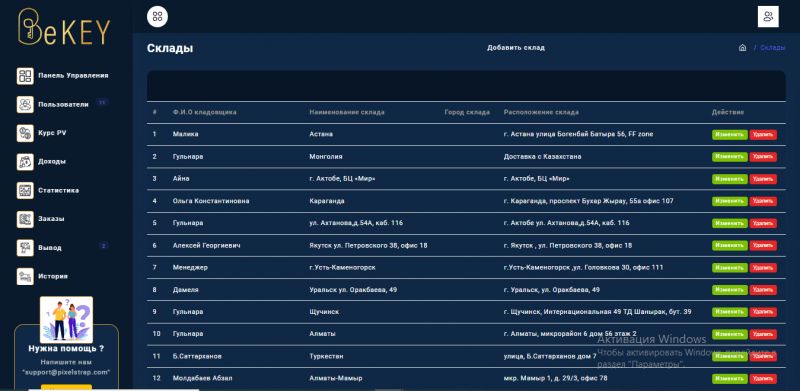Click Удалить for Ольга Константиновна row
The width and height of the screenshot is (800, 391).
pos(763,201)
